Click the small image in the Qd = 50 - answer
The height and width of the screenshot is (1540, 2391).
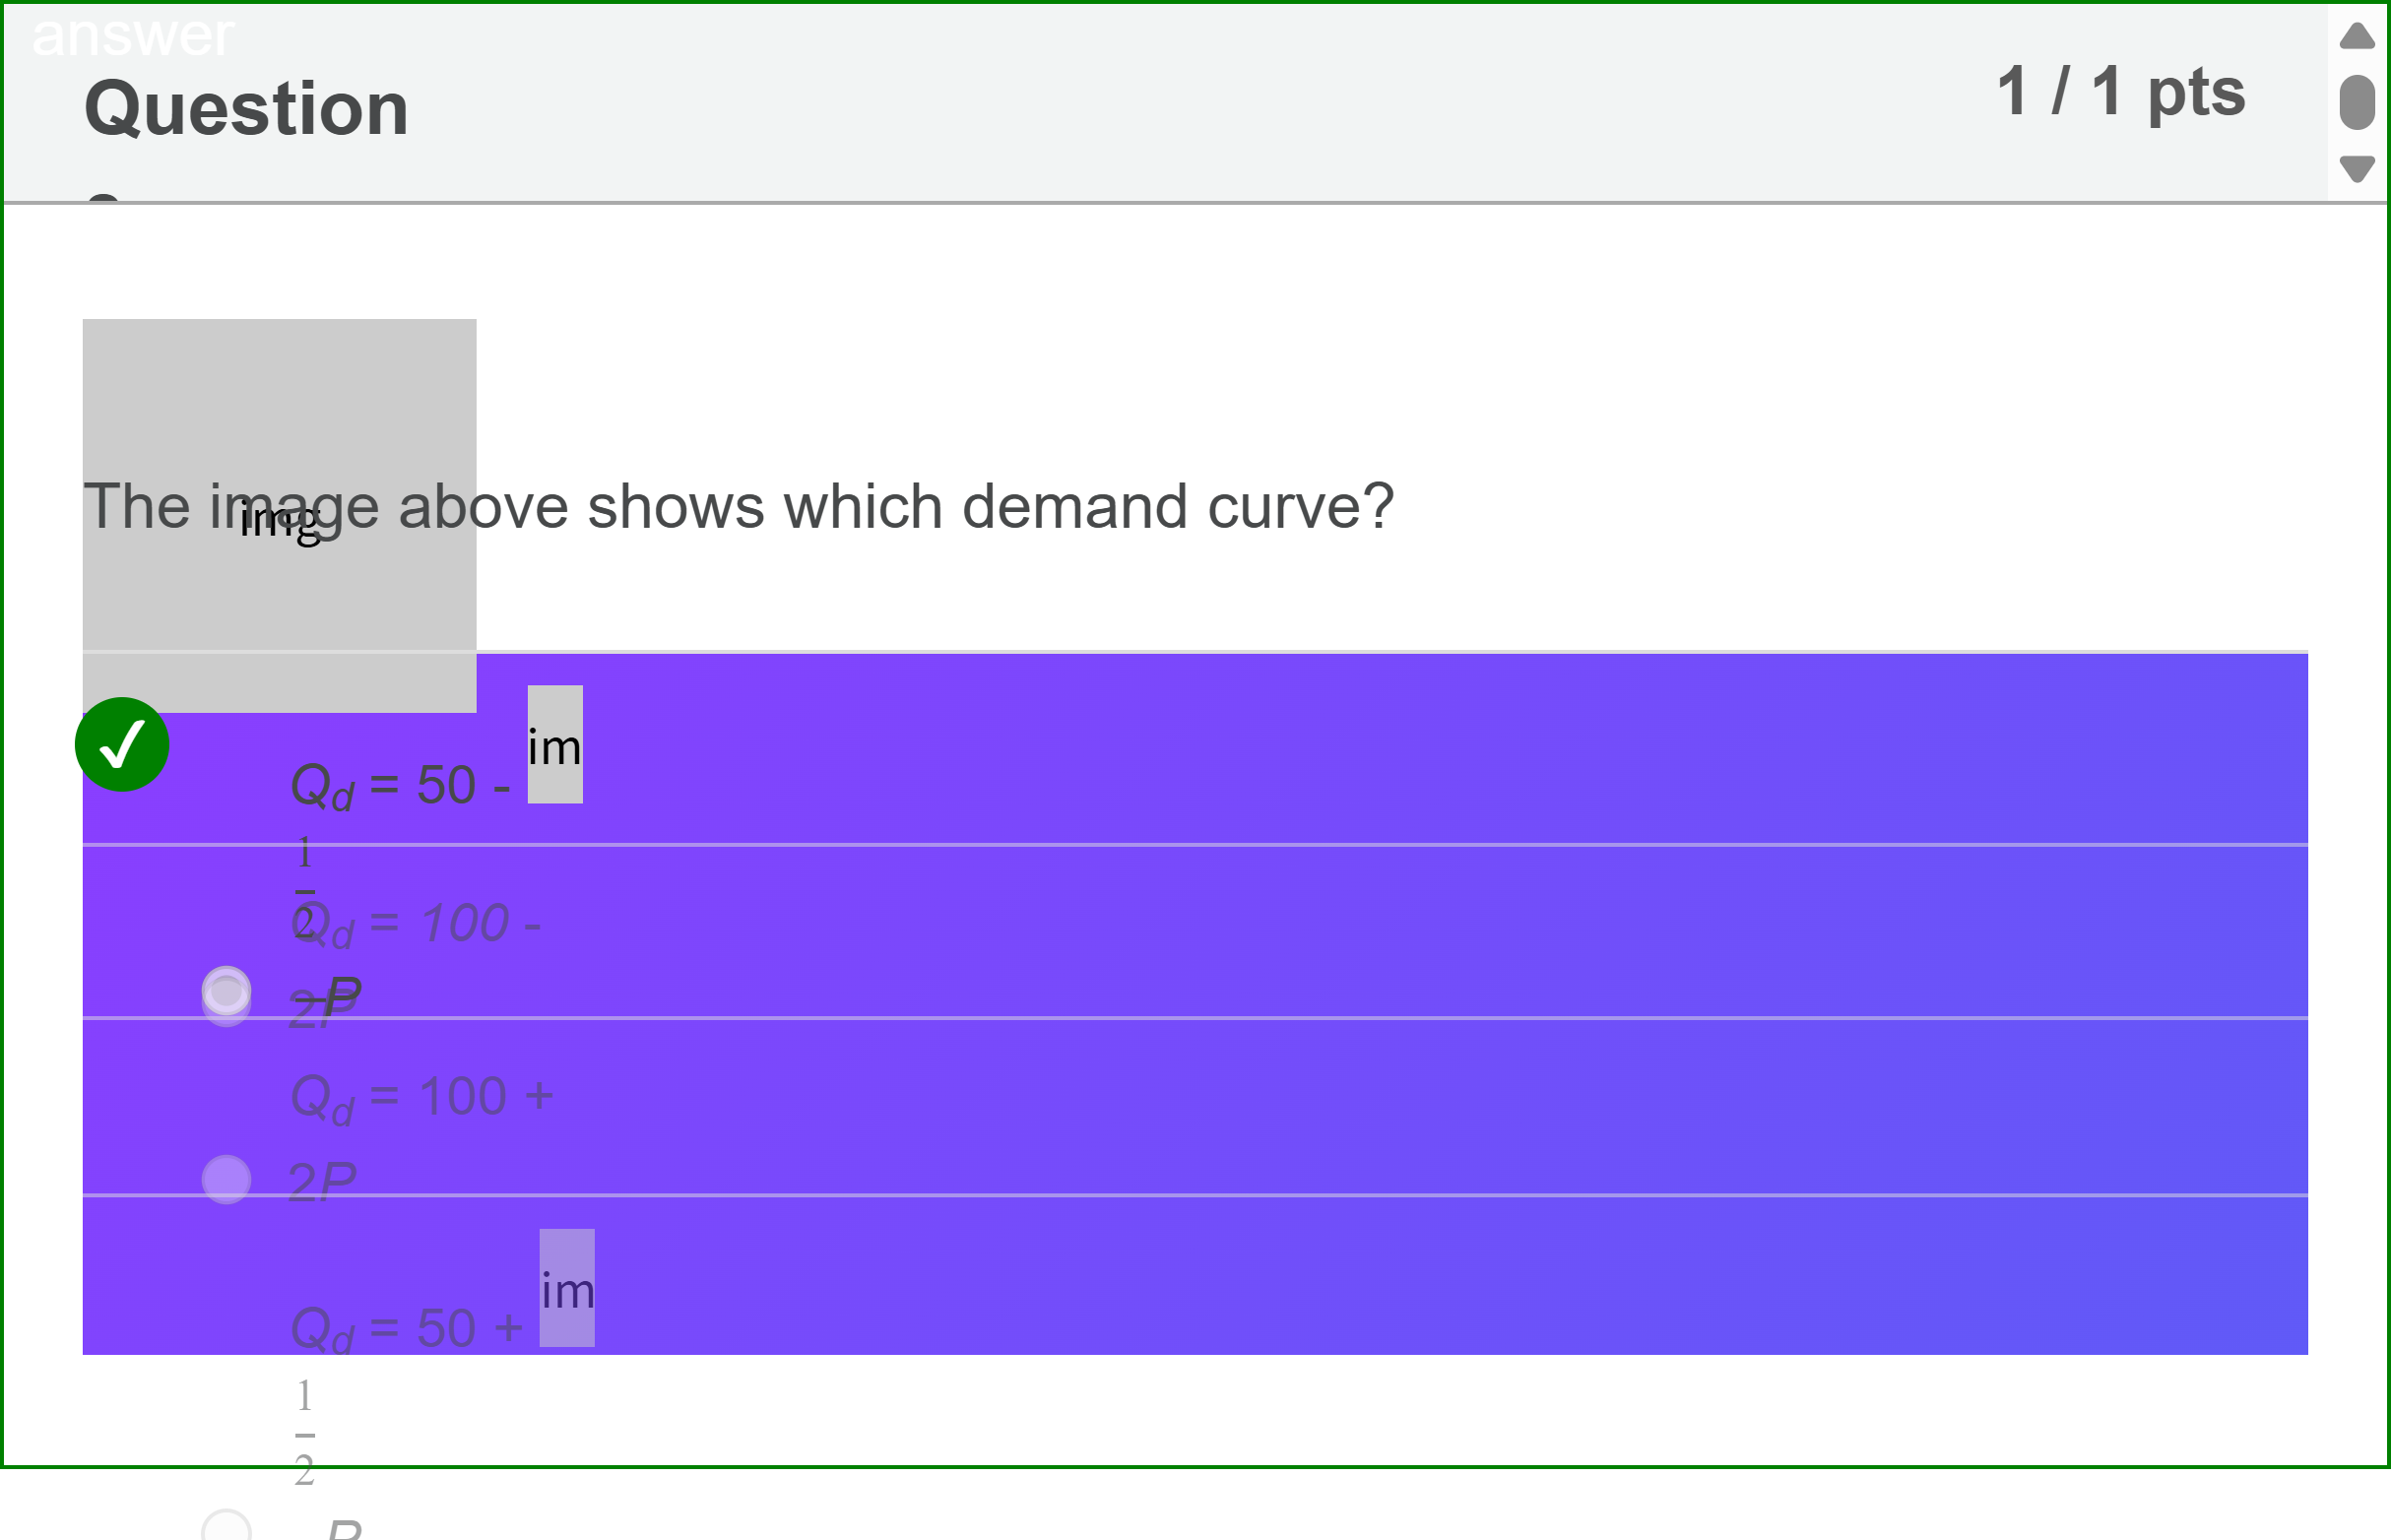555,744
